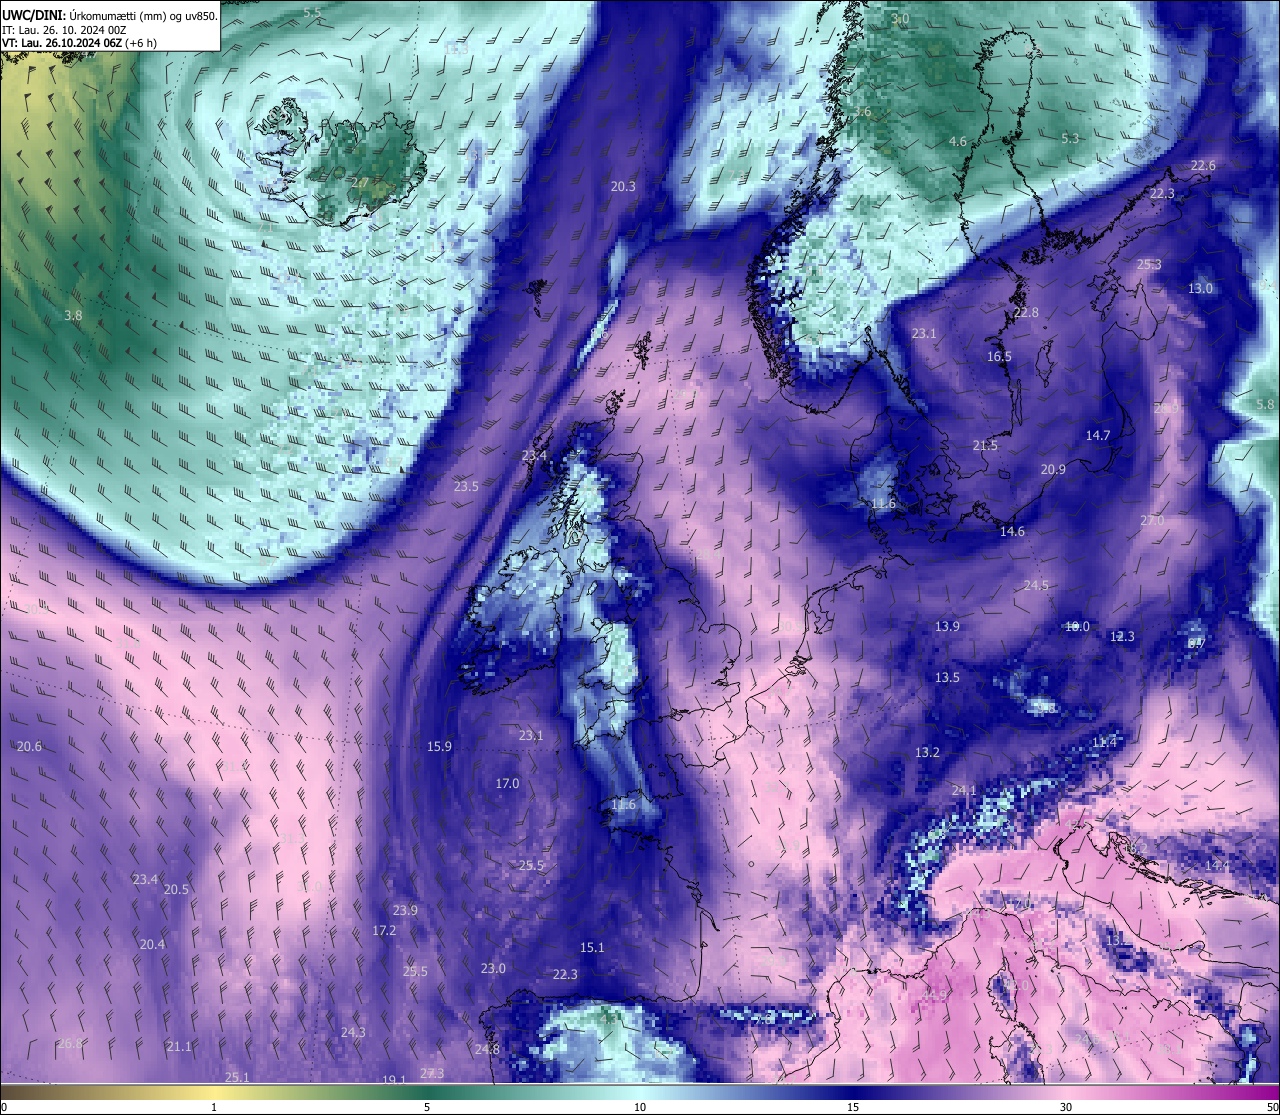This screenshot has height=1115, width=1280.
Task: Click the colour scale label 1
Action: tap(214, 1107)
